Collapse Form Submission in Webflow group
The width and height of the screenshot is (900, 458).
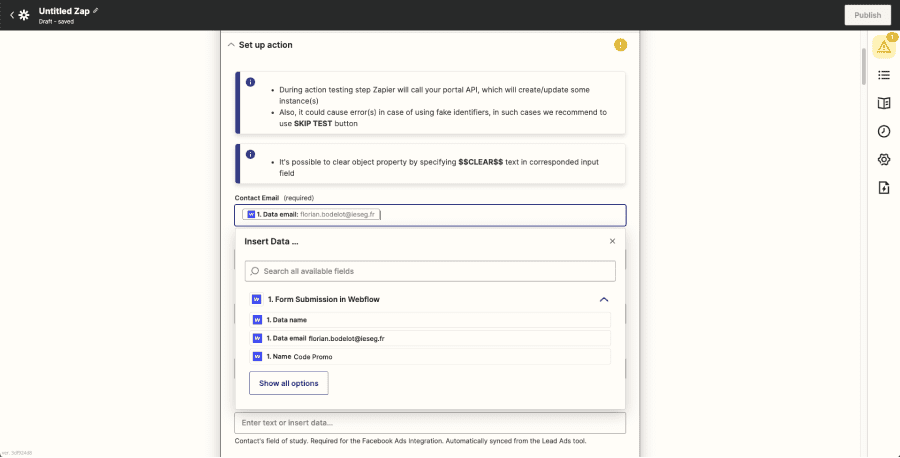[x=604, y=300]
